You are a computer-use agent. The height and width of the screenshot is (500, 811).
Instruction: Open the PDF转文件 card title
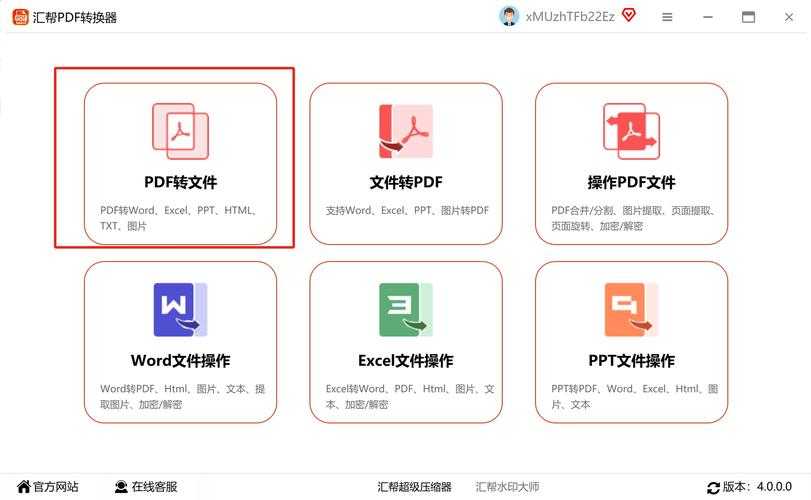tap(181, 182)
